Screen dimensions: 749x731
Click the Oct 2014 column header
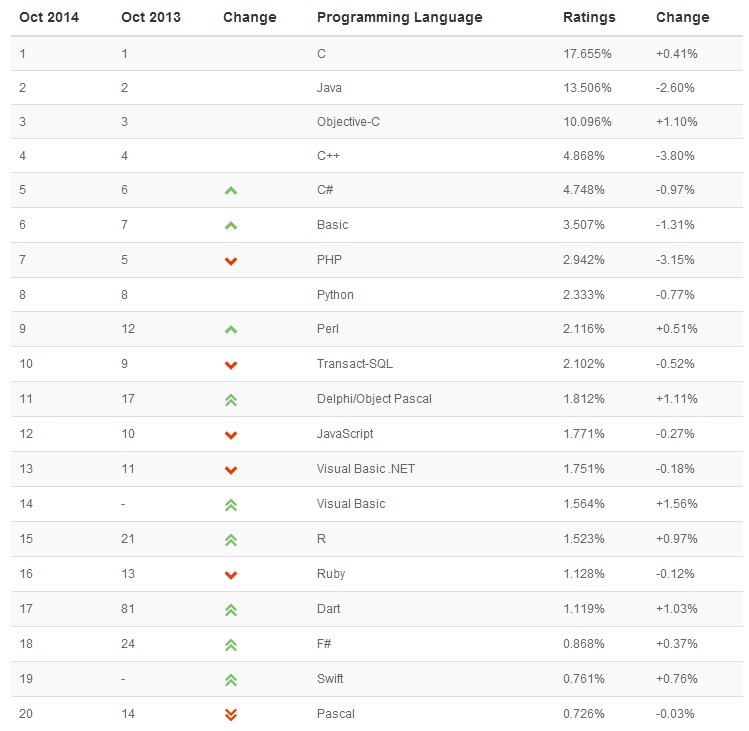49,17
